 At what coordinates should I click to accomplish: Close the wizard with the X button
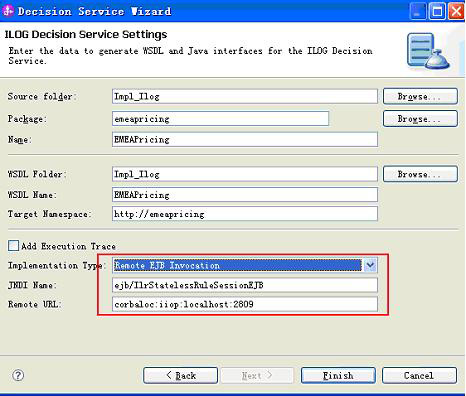coord(456,11)
